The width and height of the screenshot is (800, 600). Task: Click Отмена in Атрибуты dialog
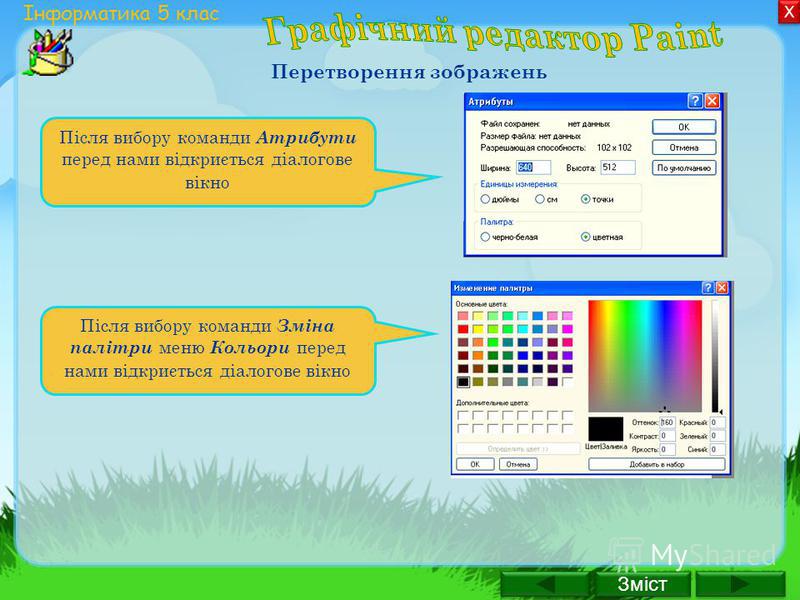[684, 147]
